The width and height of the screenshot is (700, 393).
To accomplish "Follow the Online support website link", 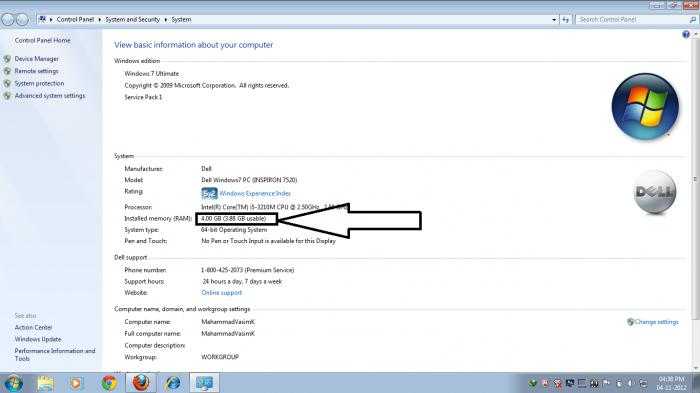I will point(221,293).
